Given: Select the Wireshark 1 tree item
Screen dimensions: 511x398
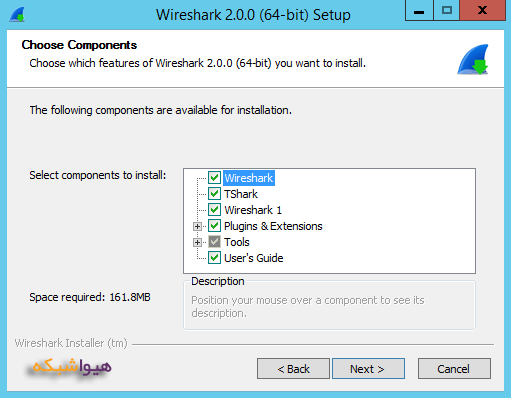Looking at the screenshot, I should pyautogui.click(x=253, y=210).
